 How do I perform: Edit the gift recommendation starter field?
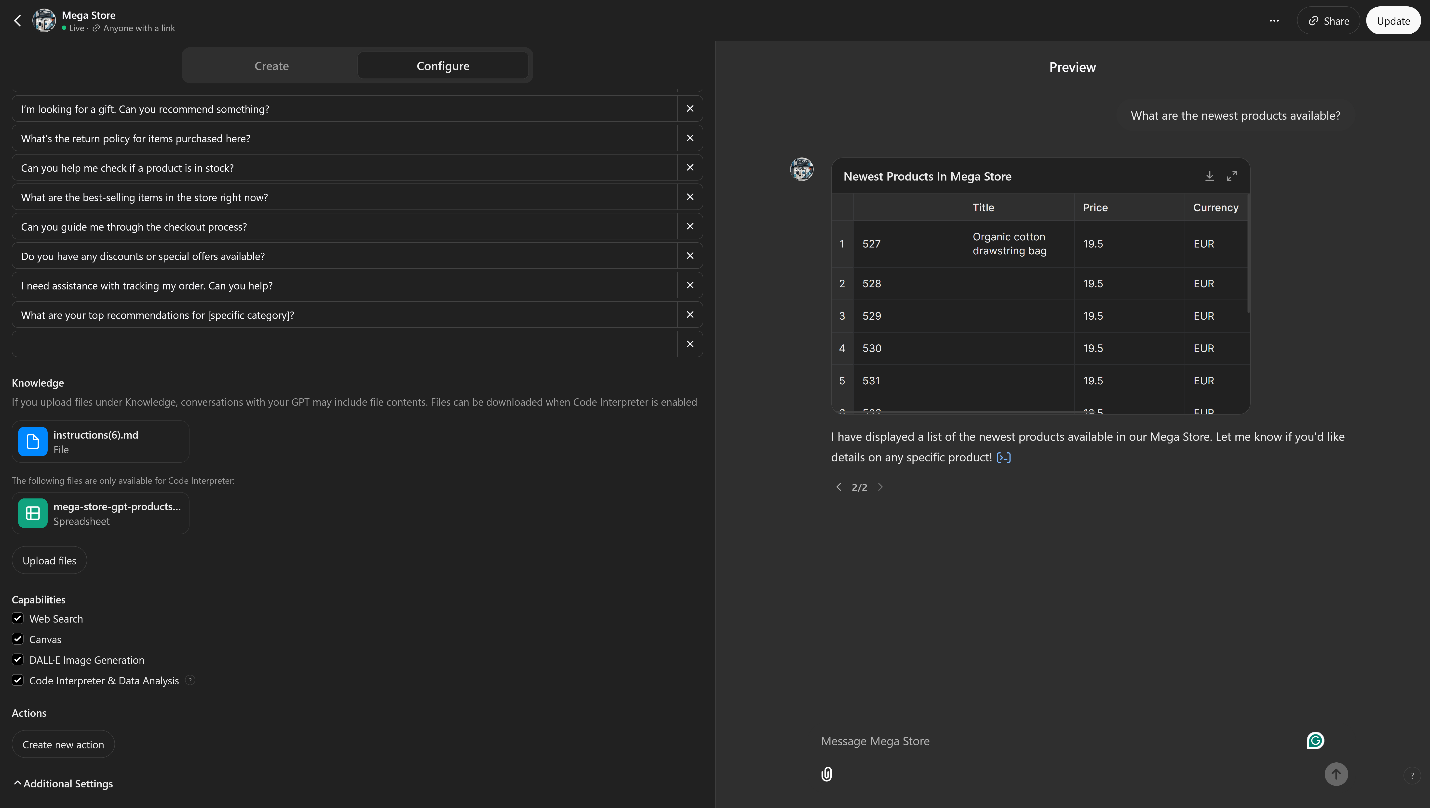(x=344, y=108)
